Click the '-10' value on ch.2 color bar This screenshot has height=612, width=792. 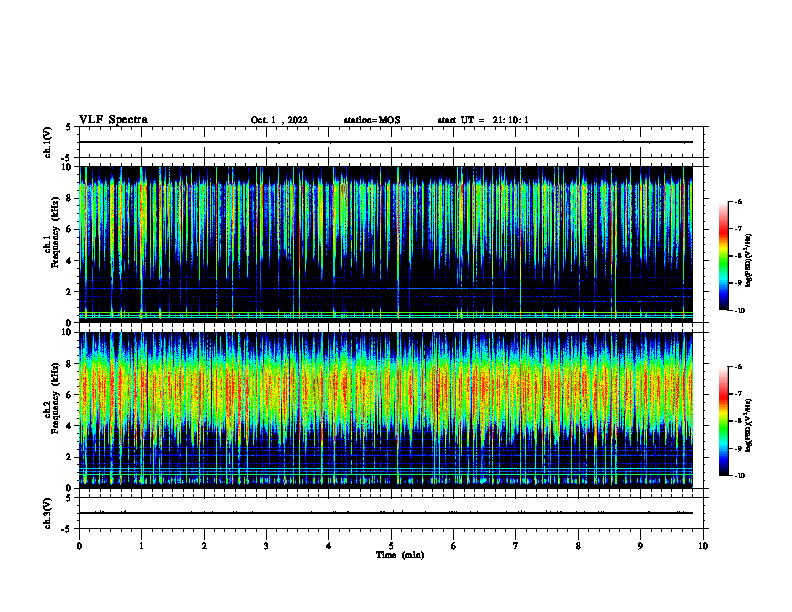[739, 476]
